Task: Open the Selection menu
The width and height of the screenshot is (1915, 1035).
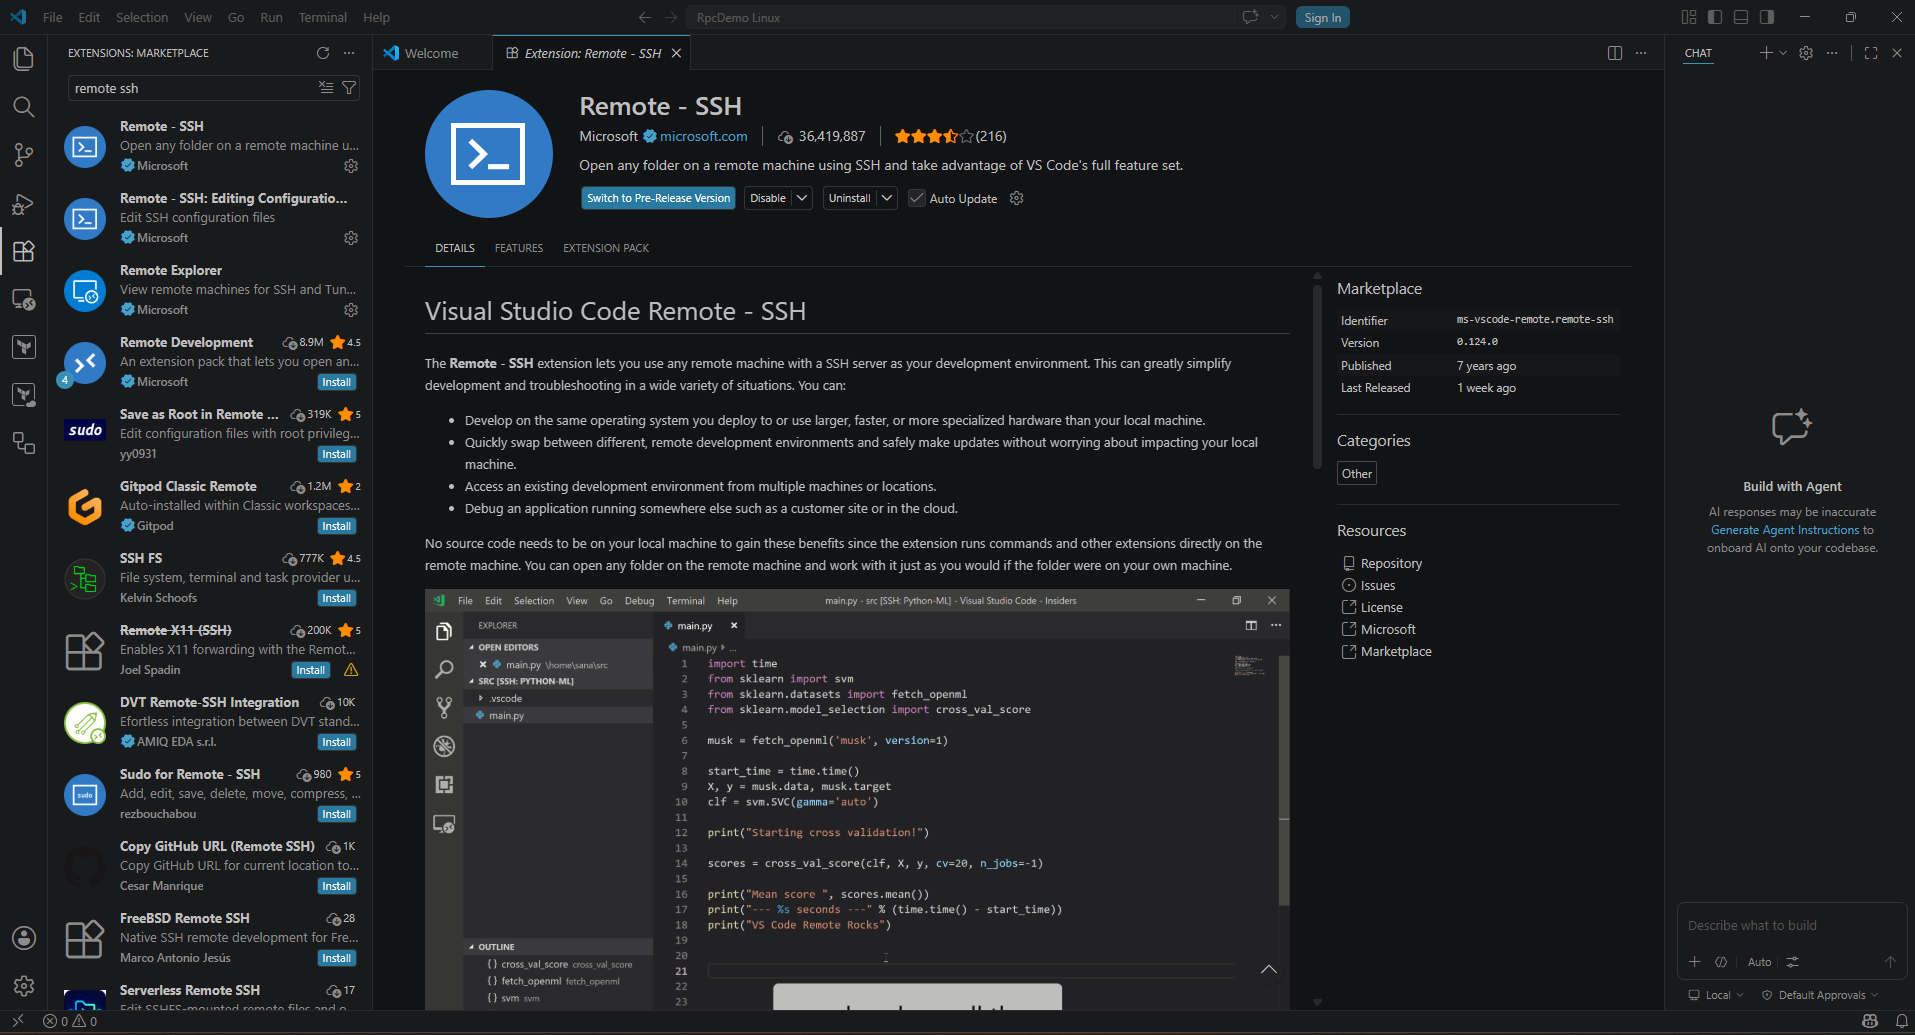Action: pos(142,17)
